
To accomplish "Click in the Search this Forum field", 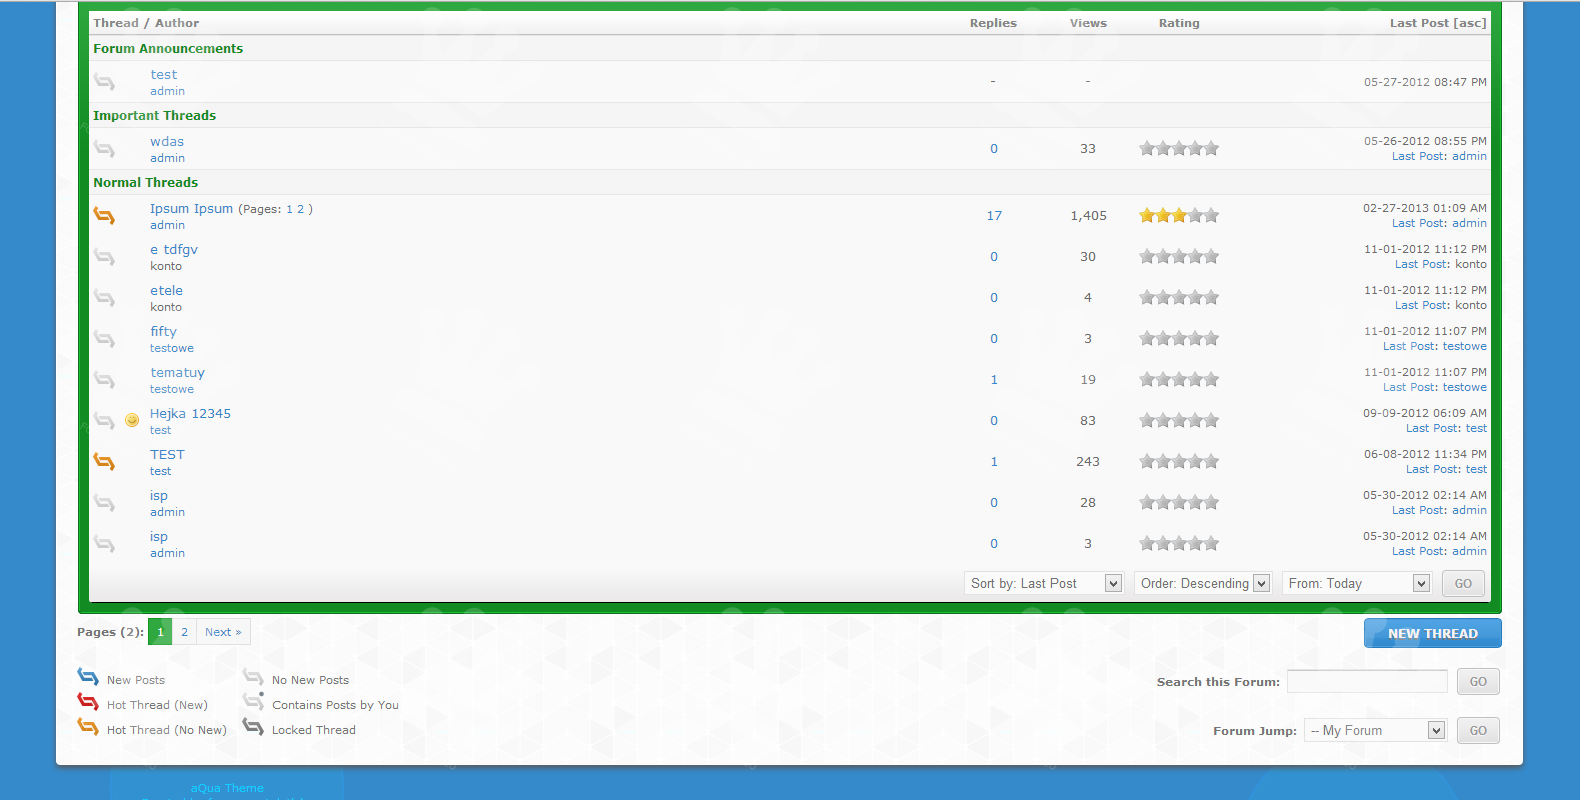I will coord(1366,682).
